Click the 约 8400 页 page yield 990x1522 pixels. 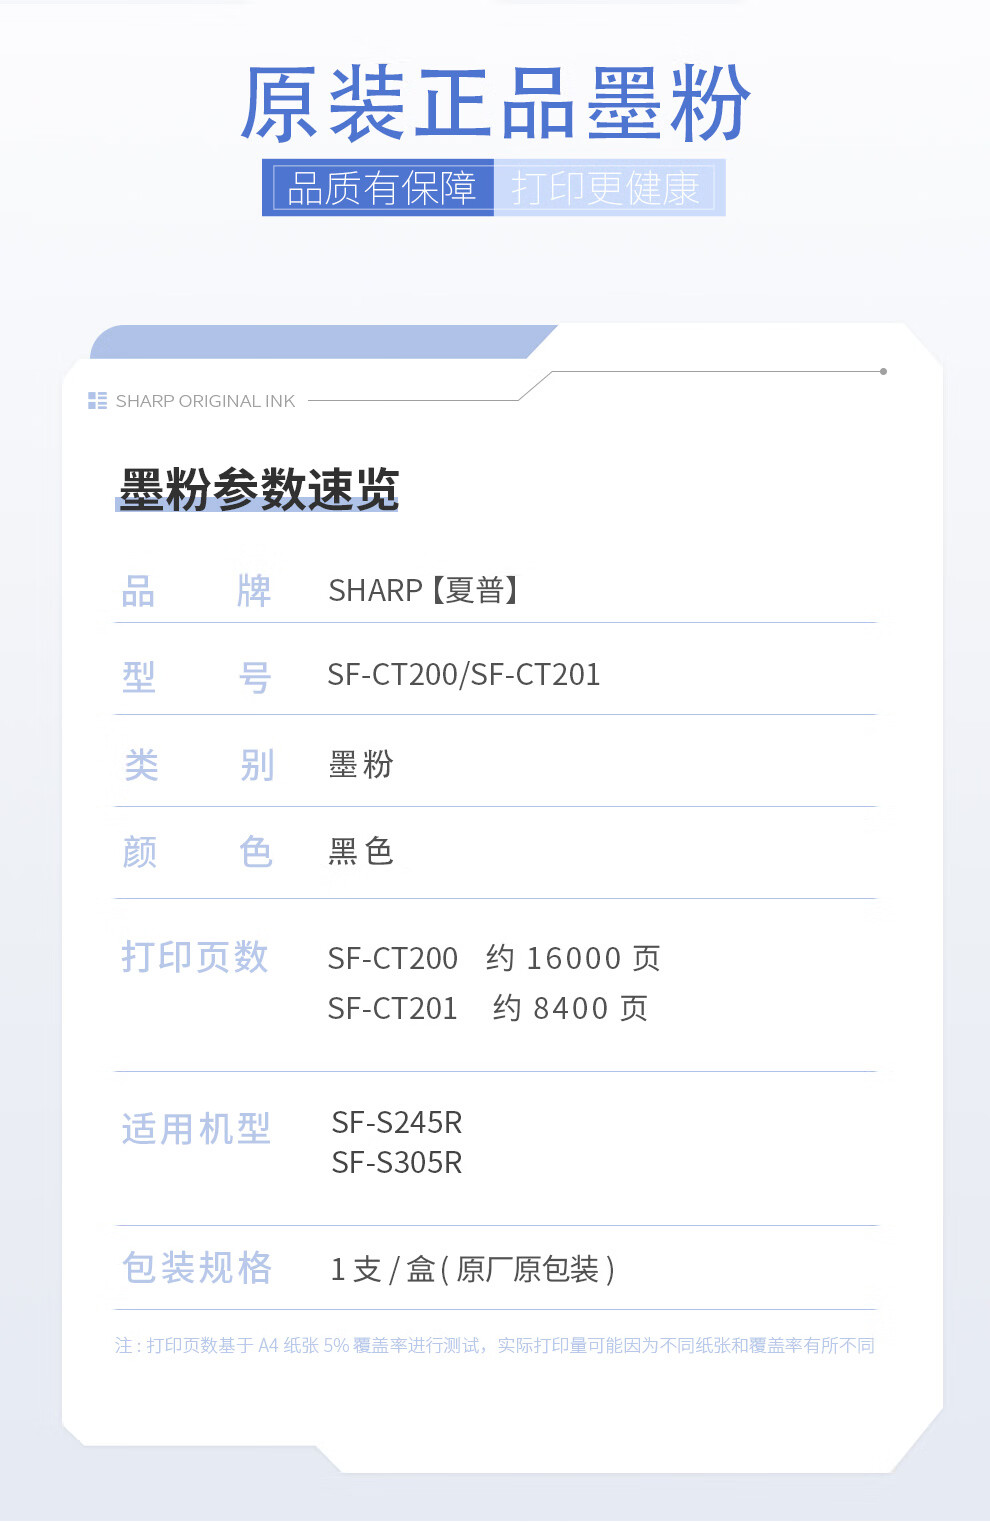point(570,1008)
